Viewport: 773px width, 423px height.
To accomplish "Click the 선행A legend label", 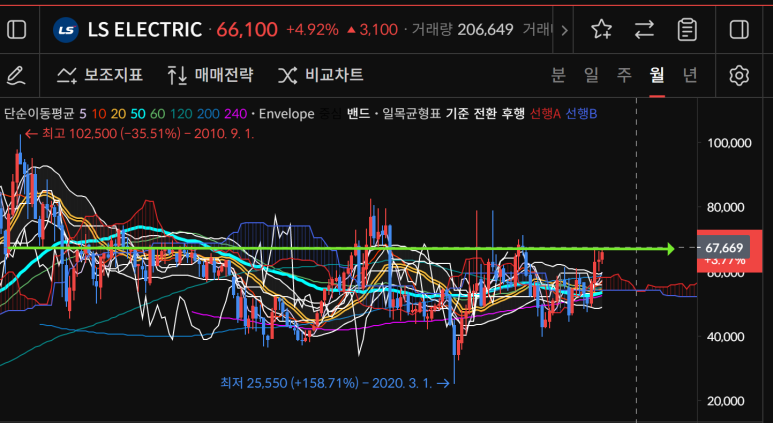I will click(545, 114).
